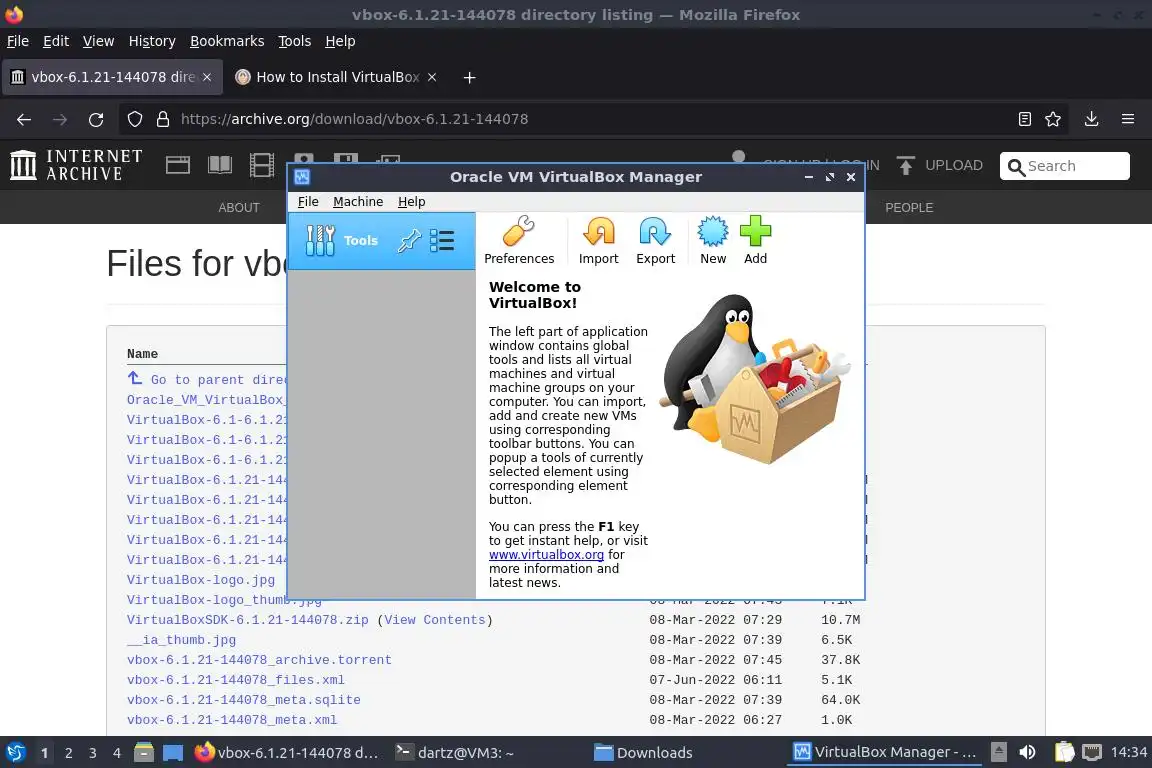The height and width of the screenshot is (768, 1152).
Task: Go to Internet Archive home logo
Action: click(76, 165)
